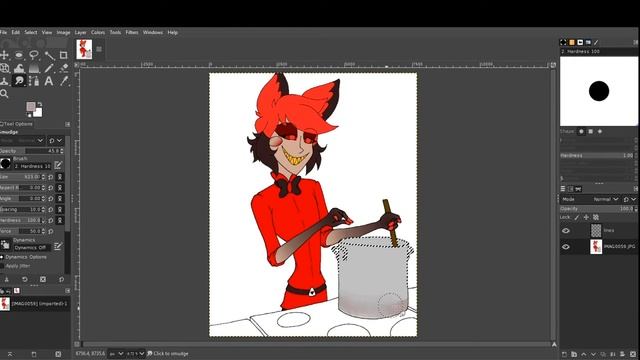Toggle Lock alpha channel
Screen dimensions: 640x360
[596, 218]
